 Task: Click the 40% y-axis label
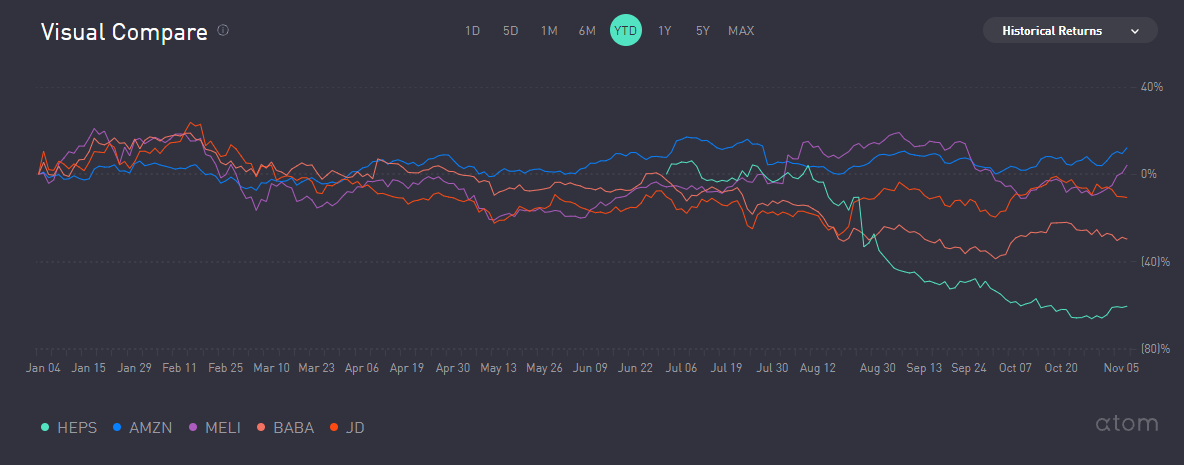pos(1151,87)
